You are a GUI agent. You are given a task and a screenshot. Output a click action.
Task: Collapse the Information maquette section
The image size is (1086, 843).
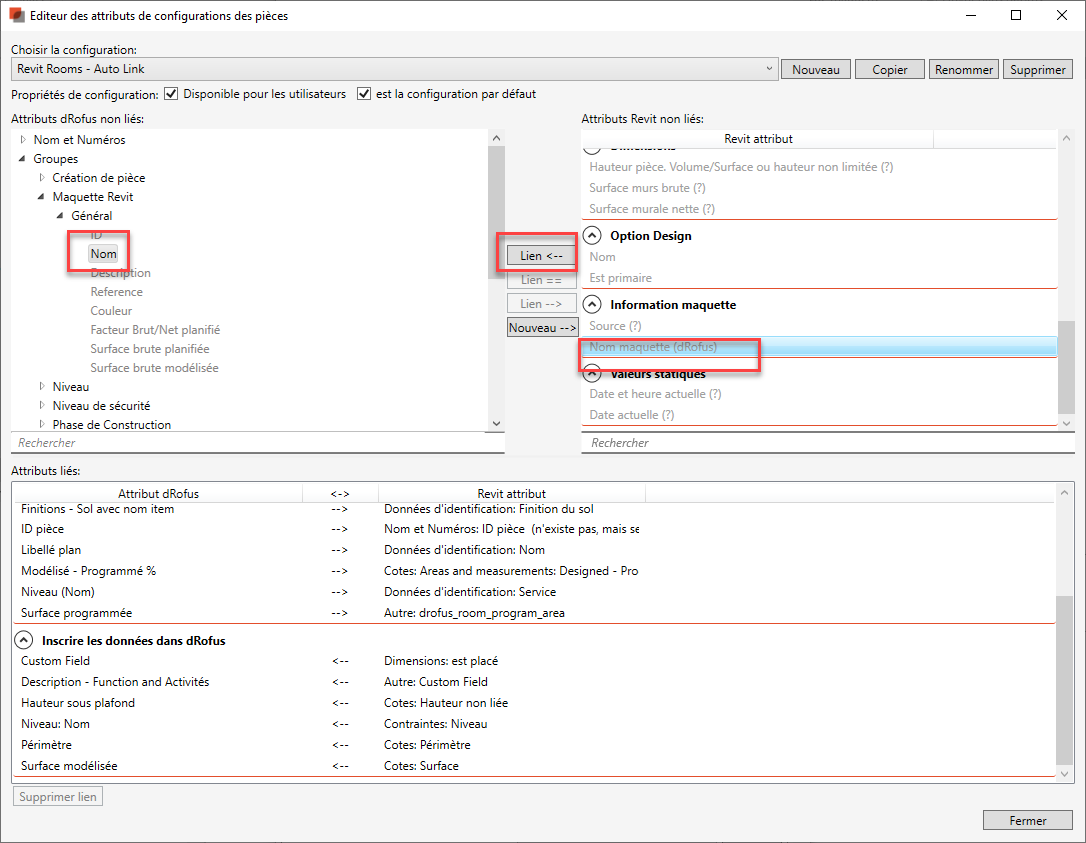pyautogui.click(x=592, y=305)
